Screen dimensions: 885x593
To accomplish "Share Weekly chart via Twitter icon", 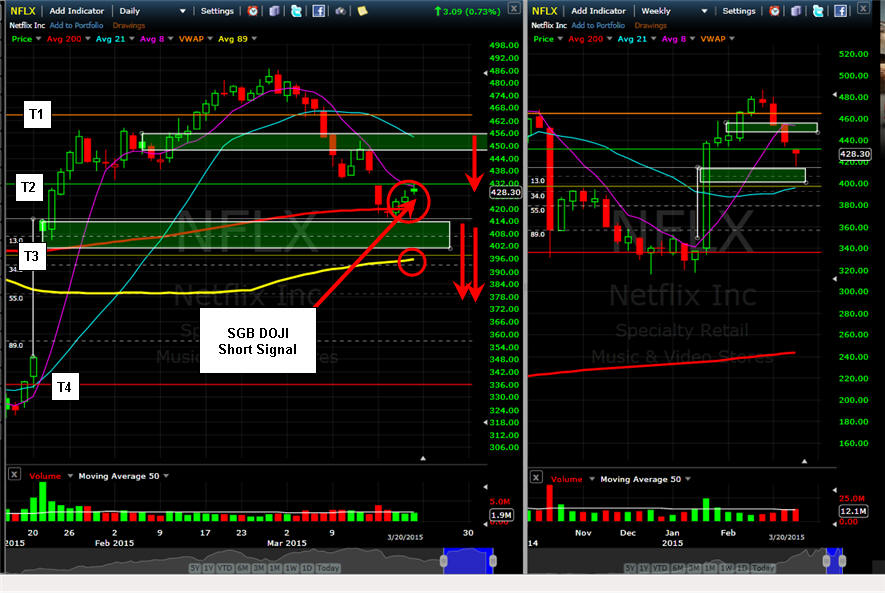I will (x=818, y=11).
